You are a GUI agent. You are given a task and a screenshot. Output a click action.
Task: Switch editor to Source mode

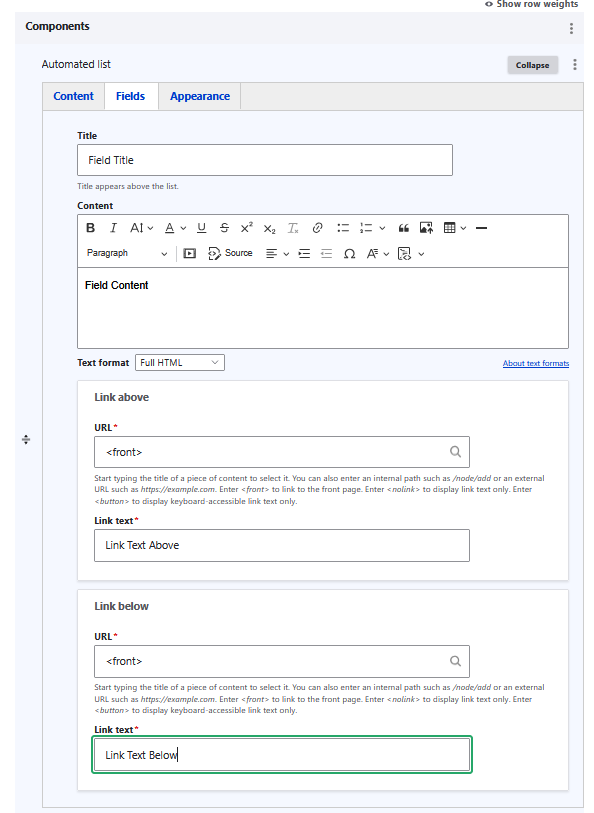pos(230,254)
